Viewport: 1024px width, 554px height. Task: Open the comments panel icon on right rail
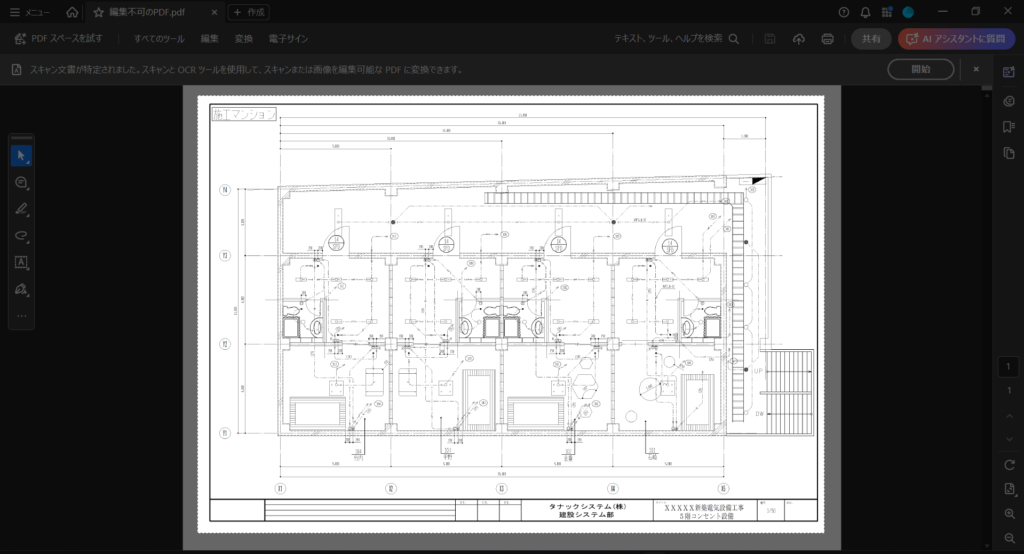pos(1009,101)
